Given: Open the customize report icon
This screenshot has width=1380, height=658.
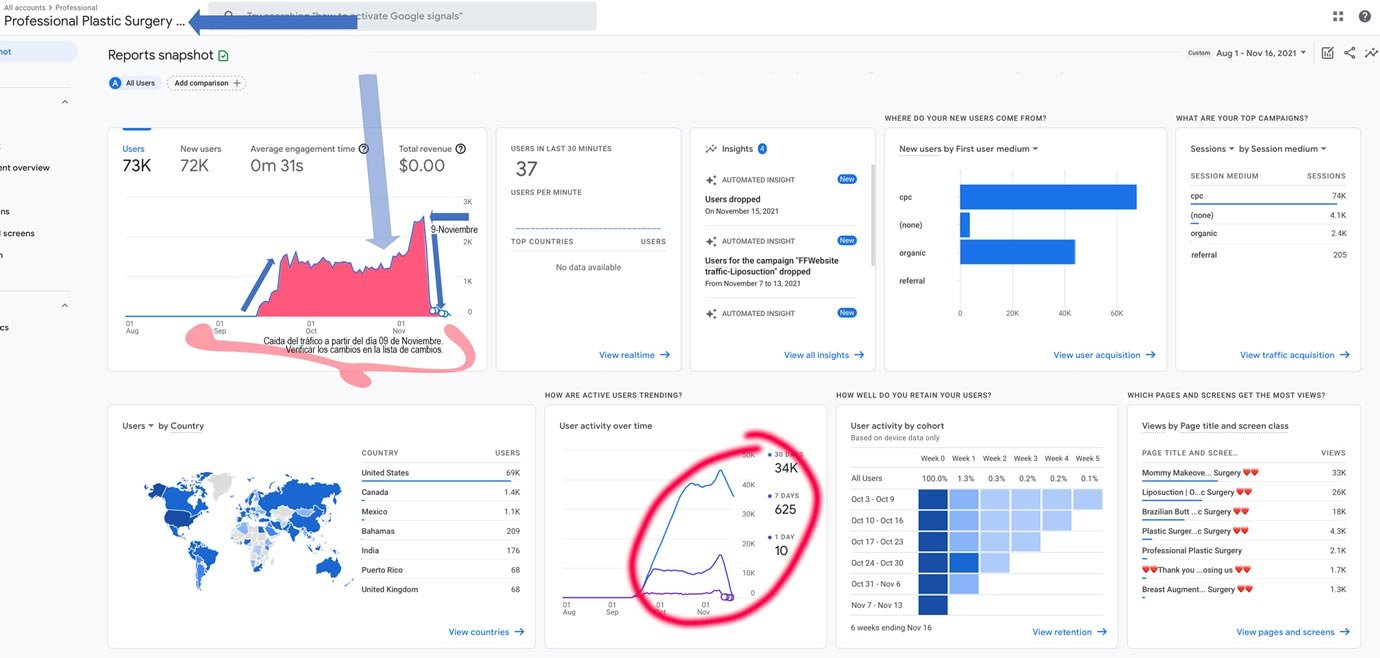Looking at the screenshot, I should click(1327, 53).
